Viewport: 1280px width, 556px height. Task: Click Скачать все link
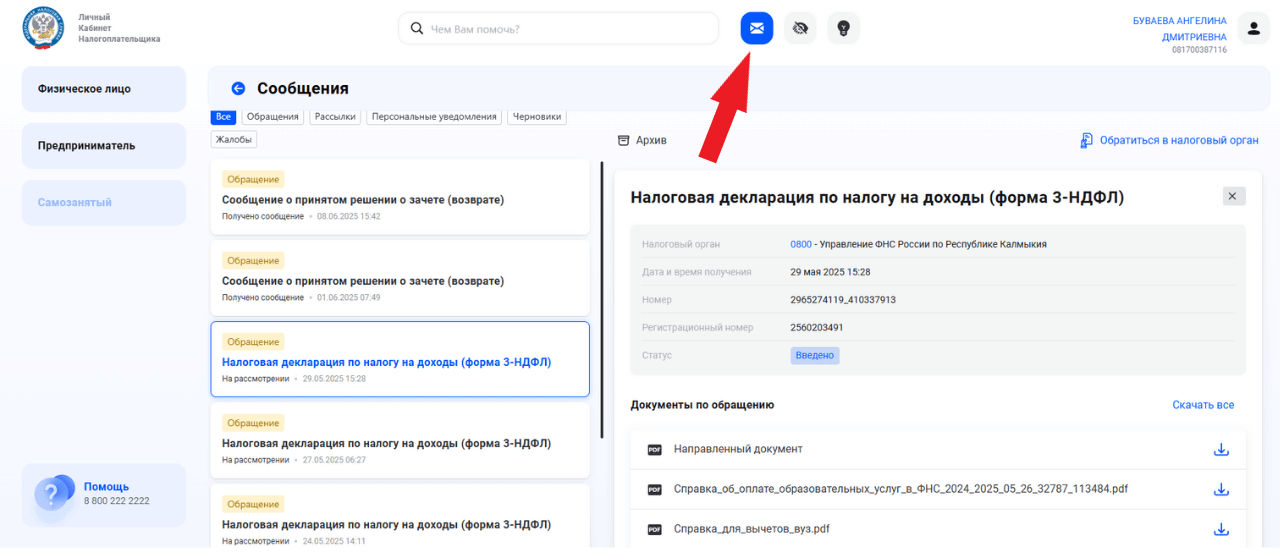point(1203,405)
